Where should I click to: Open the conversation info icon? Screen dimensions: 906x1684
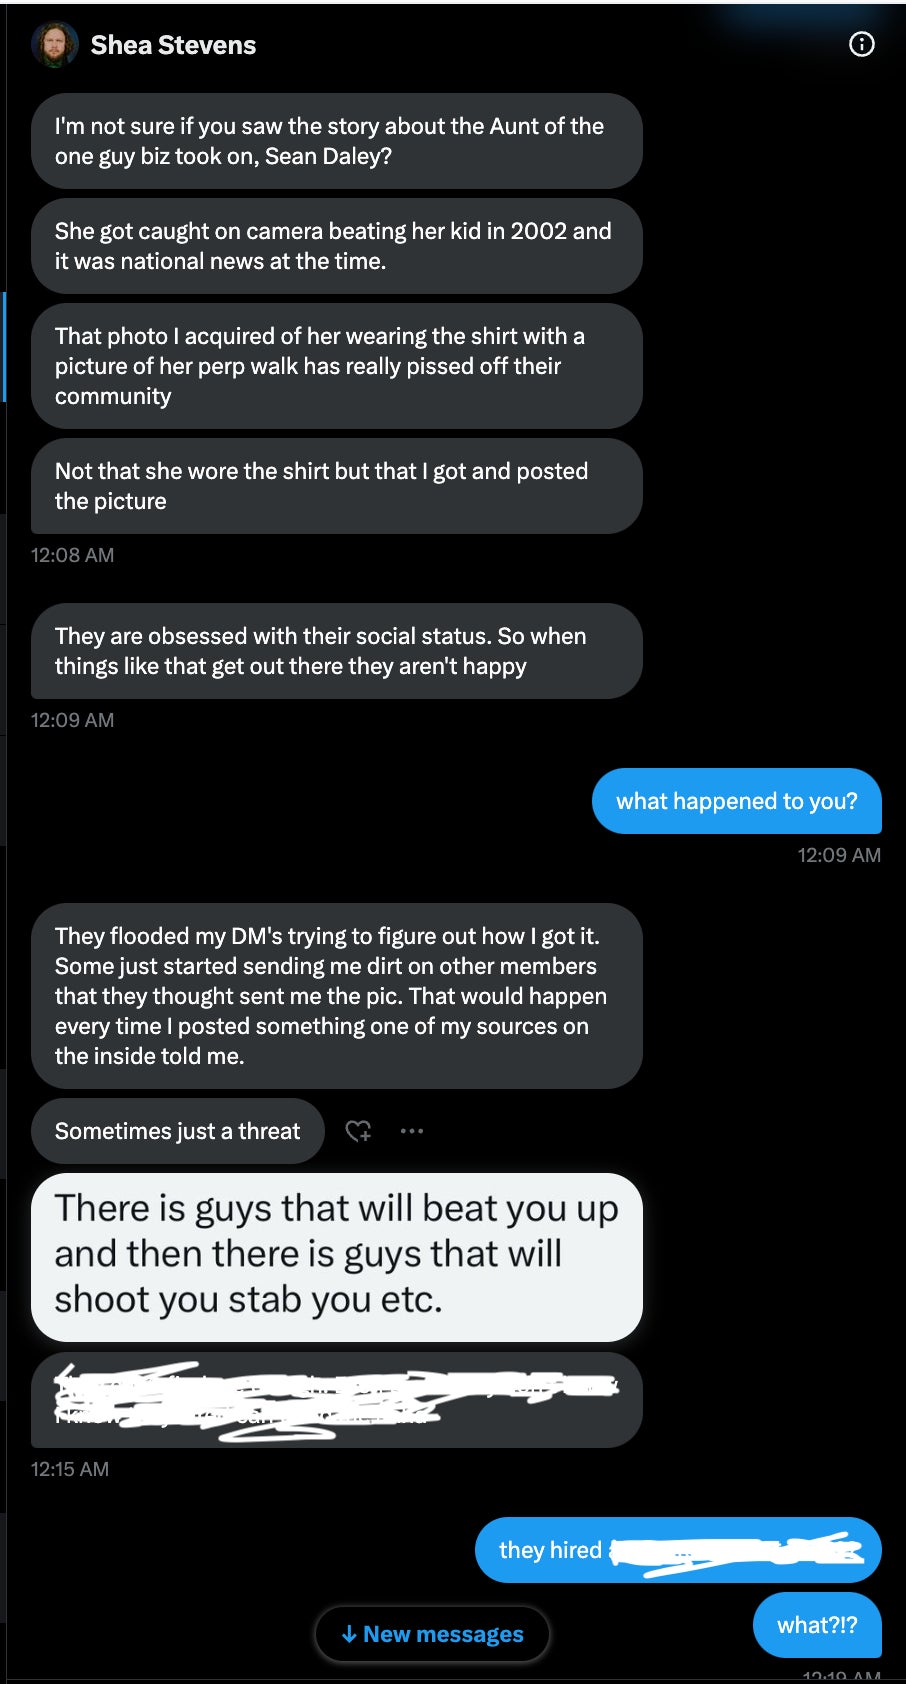point(861,44)
